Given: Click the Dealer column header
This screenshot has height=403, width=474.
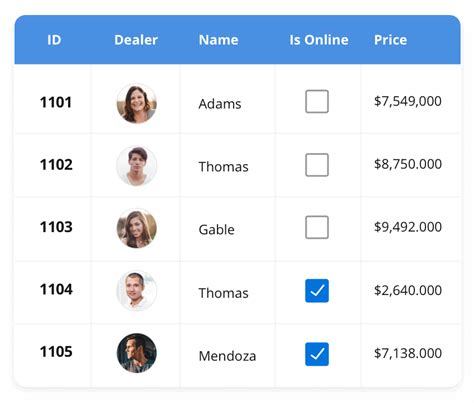Looking at the screenshot, I should point(136,40).
